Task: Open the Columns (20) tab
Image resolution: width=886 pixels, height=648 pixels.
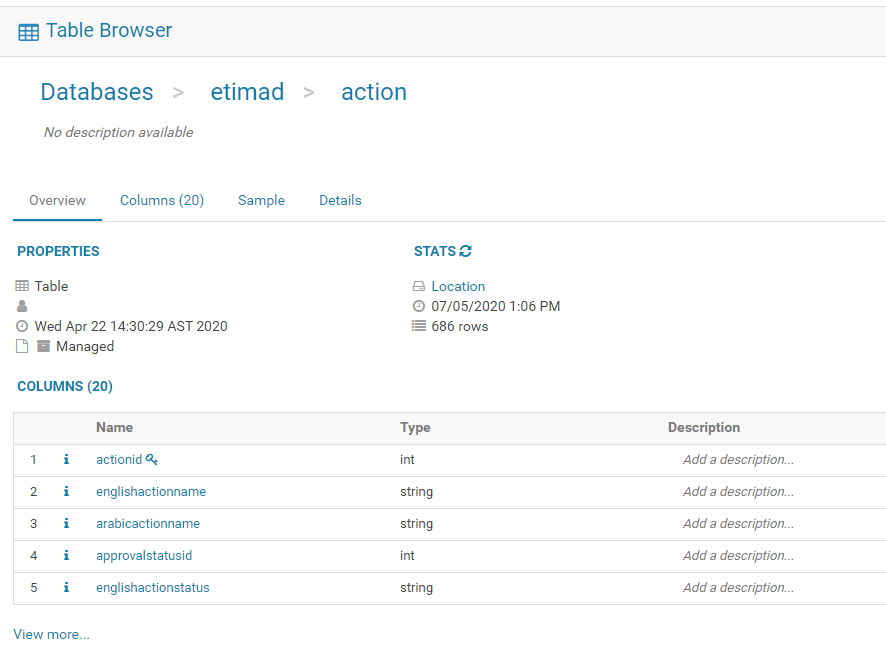Action: pos(162,201)
